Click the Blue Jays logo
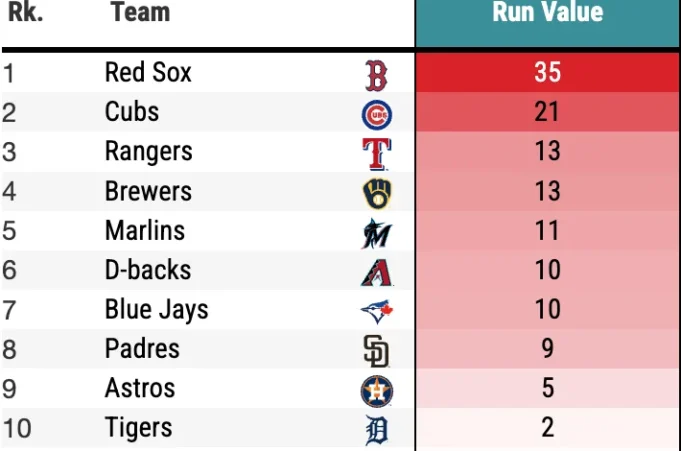 pyautogui.click(x=376, y=311)
